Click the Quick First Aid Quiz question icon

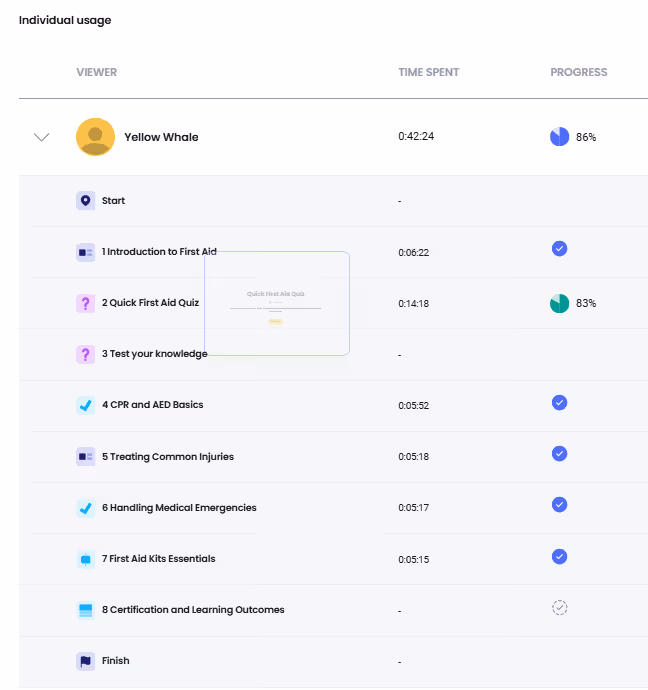coord(85,303)
